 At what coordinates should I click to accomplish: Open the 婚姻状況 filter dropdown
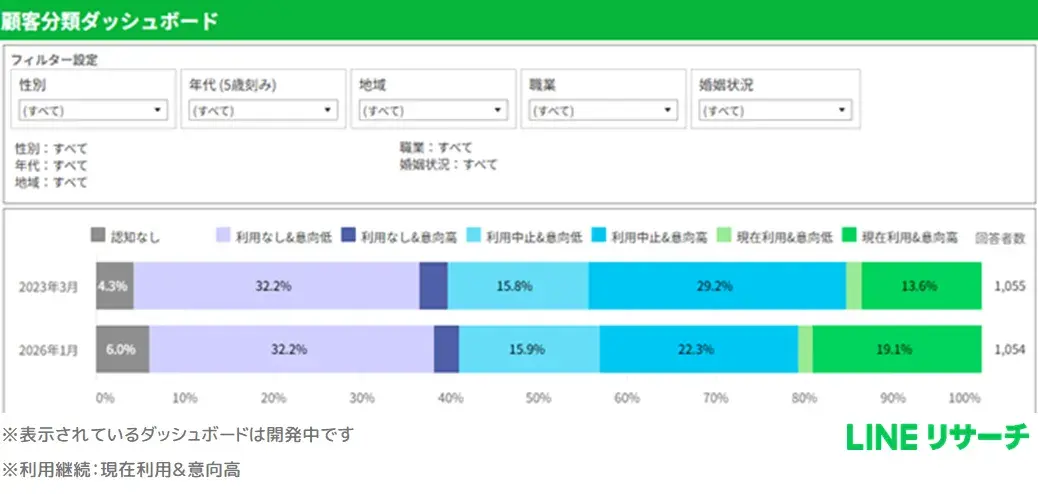[773, 111]
